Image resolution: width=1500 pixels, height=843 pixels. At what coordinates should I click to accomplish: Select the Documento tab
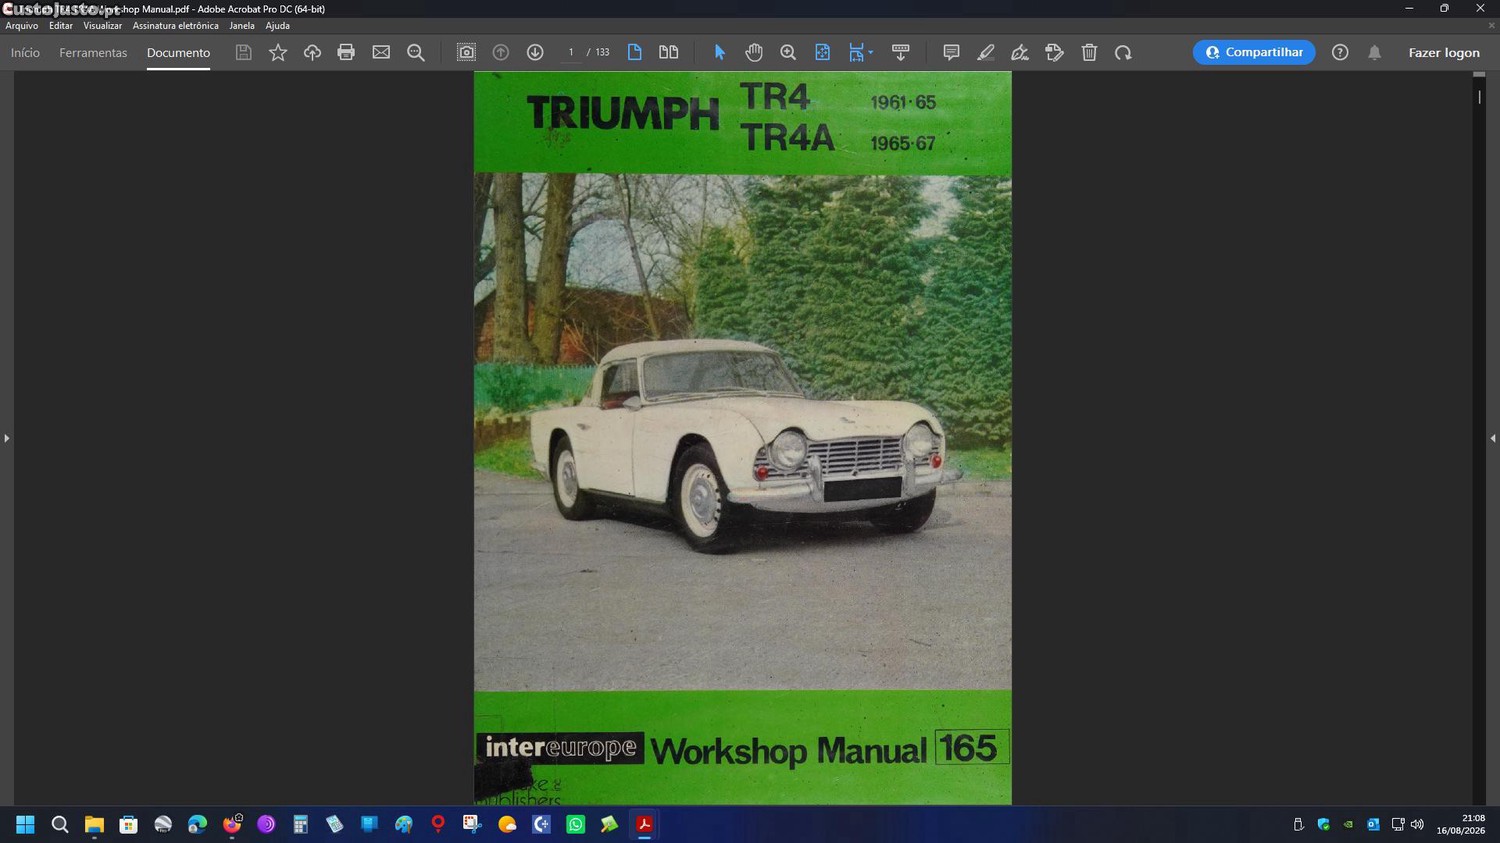pos(178,53)
